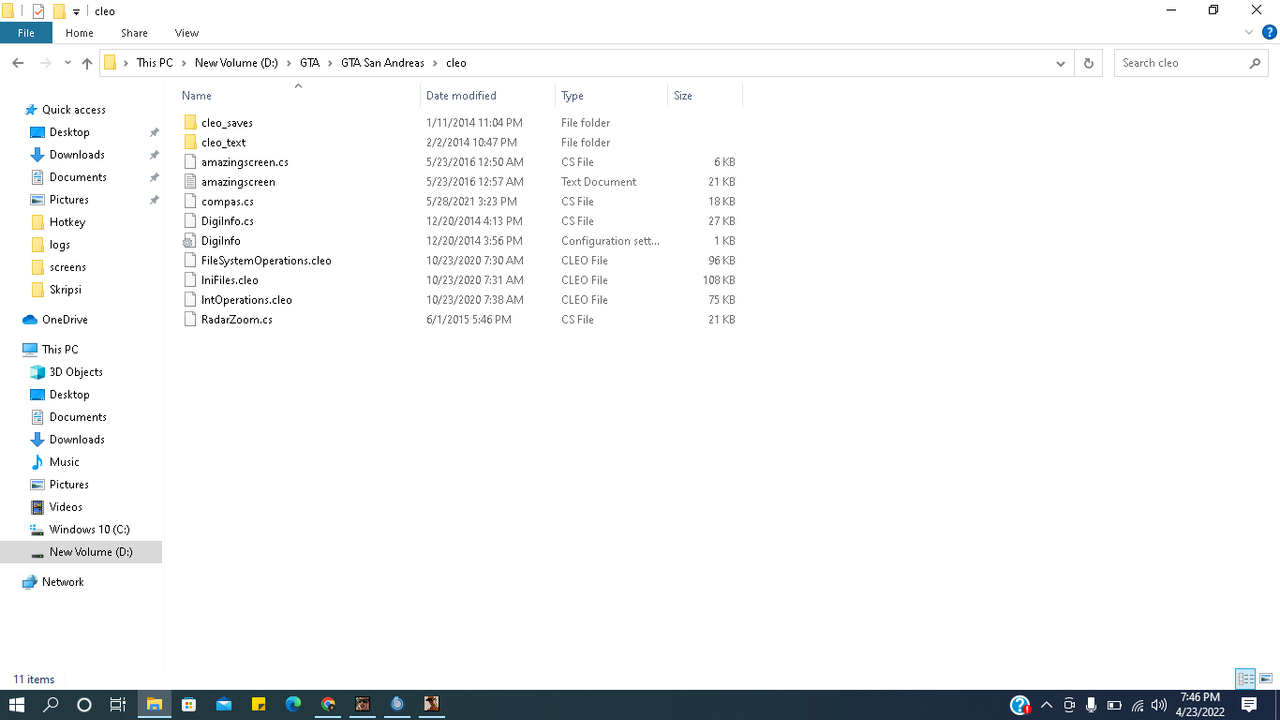Open the logs folder in the sidebar
Viewport: 1280px width, 720px height.
pos(59,245)
